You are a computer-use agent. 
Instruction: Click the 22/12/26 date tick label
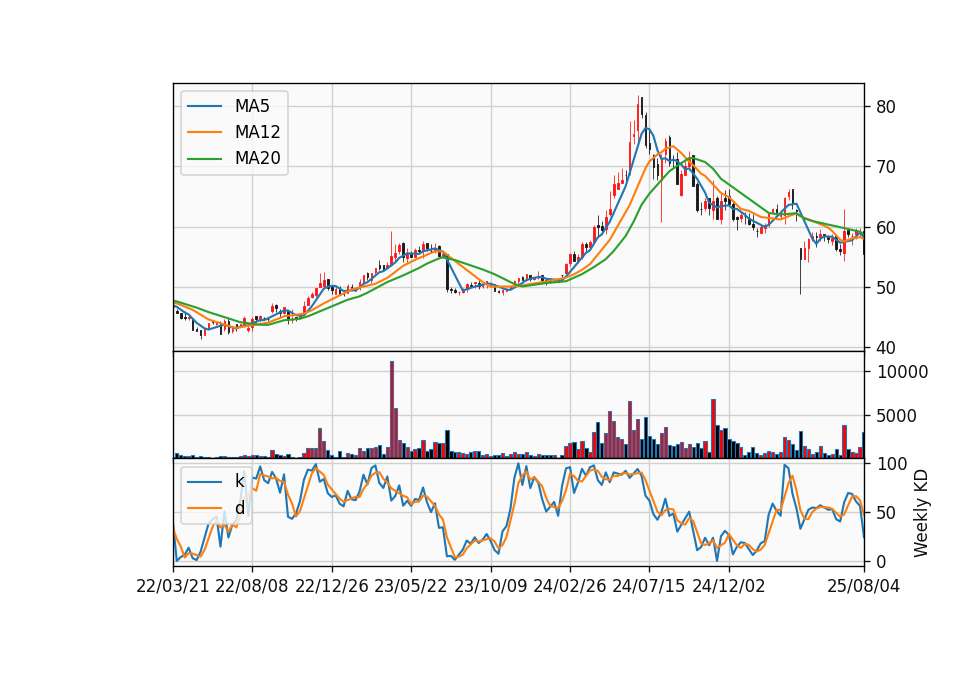click(332, 587)
